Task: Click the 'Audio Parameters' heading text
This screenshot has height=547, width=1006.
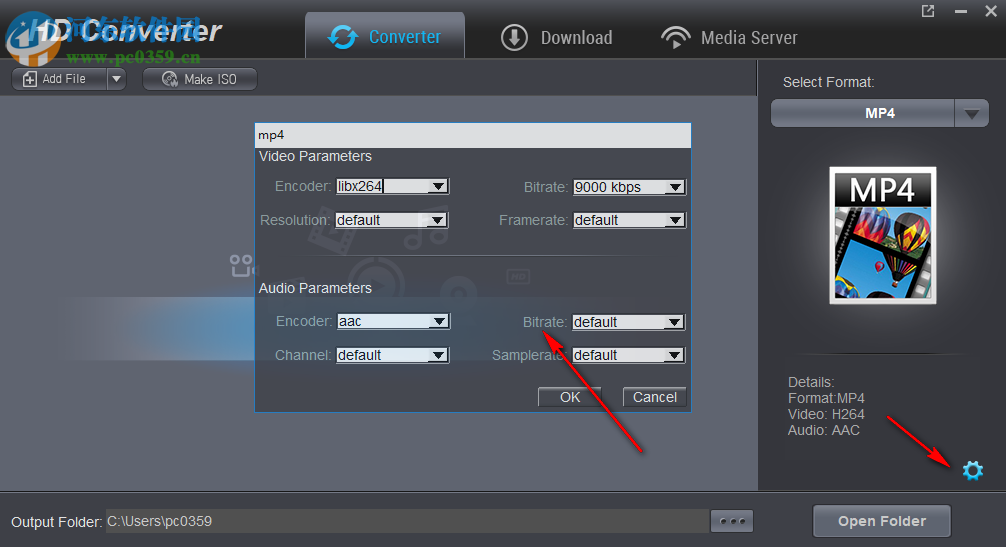Action: pos(315,289)
